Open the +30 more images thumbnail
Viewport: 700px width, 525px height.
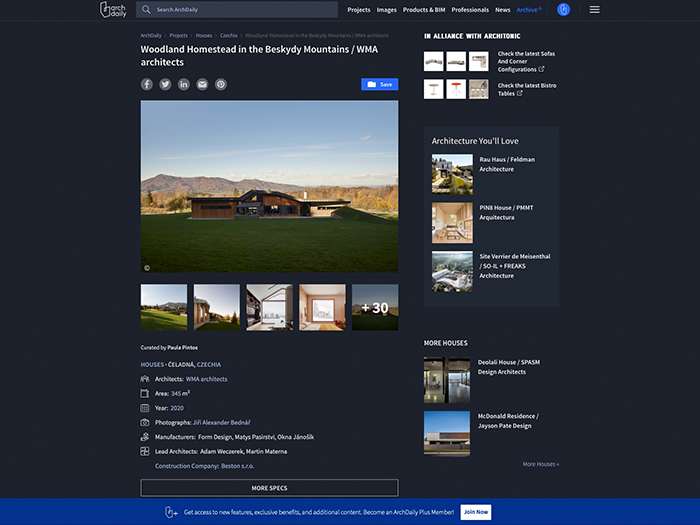coord(375,307)
